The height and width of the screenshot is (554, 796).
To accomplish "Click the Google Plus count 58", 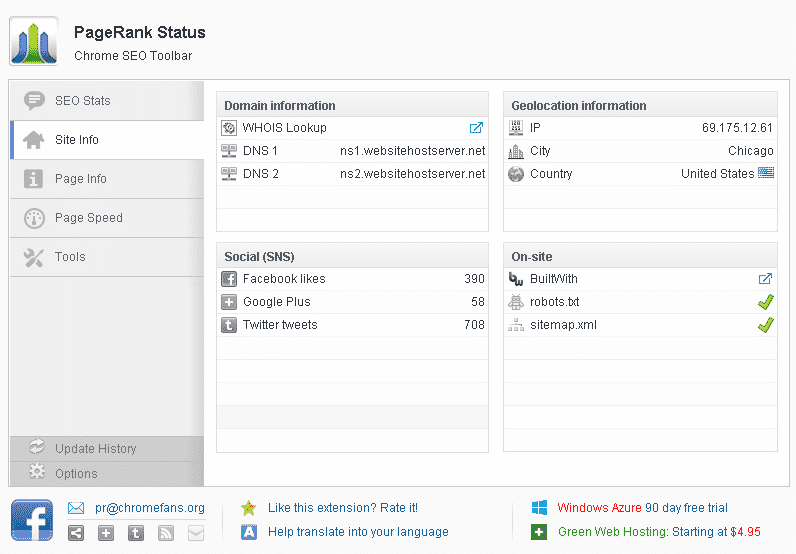I will tap(478, 302).
